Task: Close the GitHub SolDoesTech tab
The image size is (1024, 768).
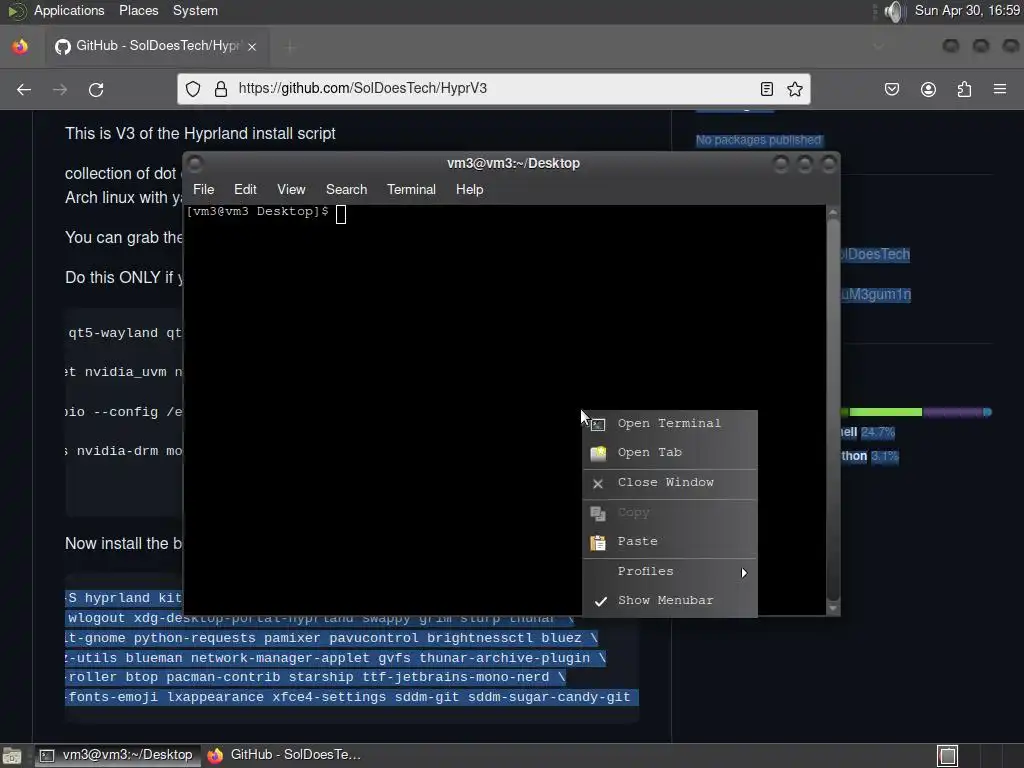Action: click(252, 47)
